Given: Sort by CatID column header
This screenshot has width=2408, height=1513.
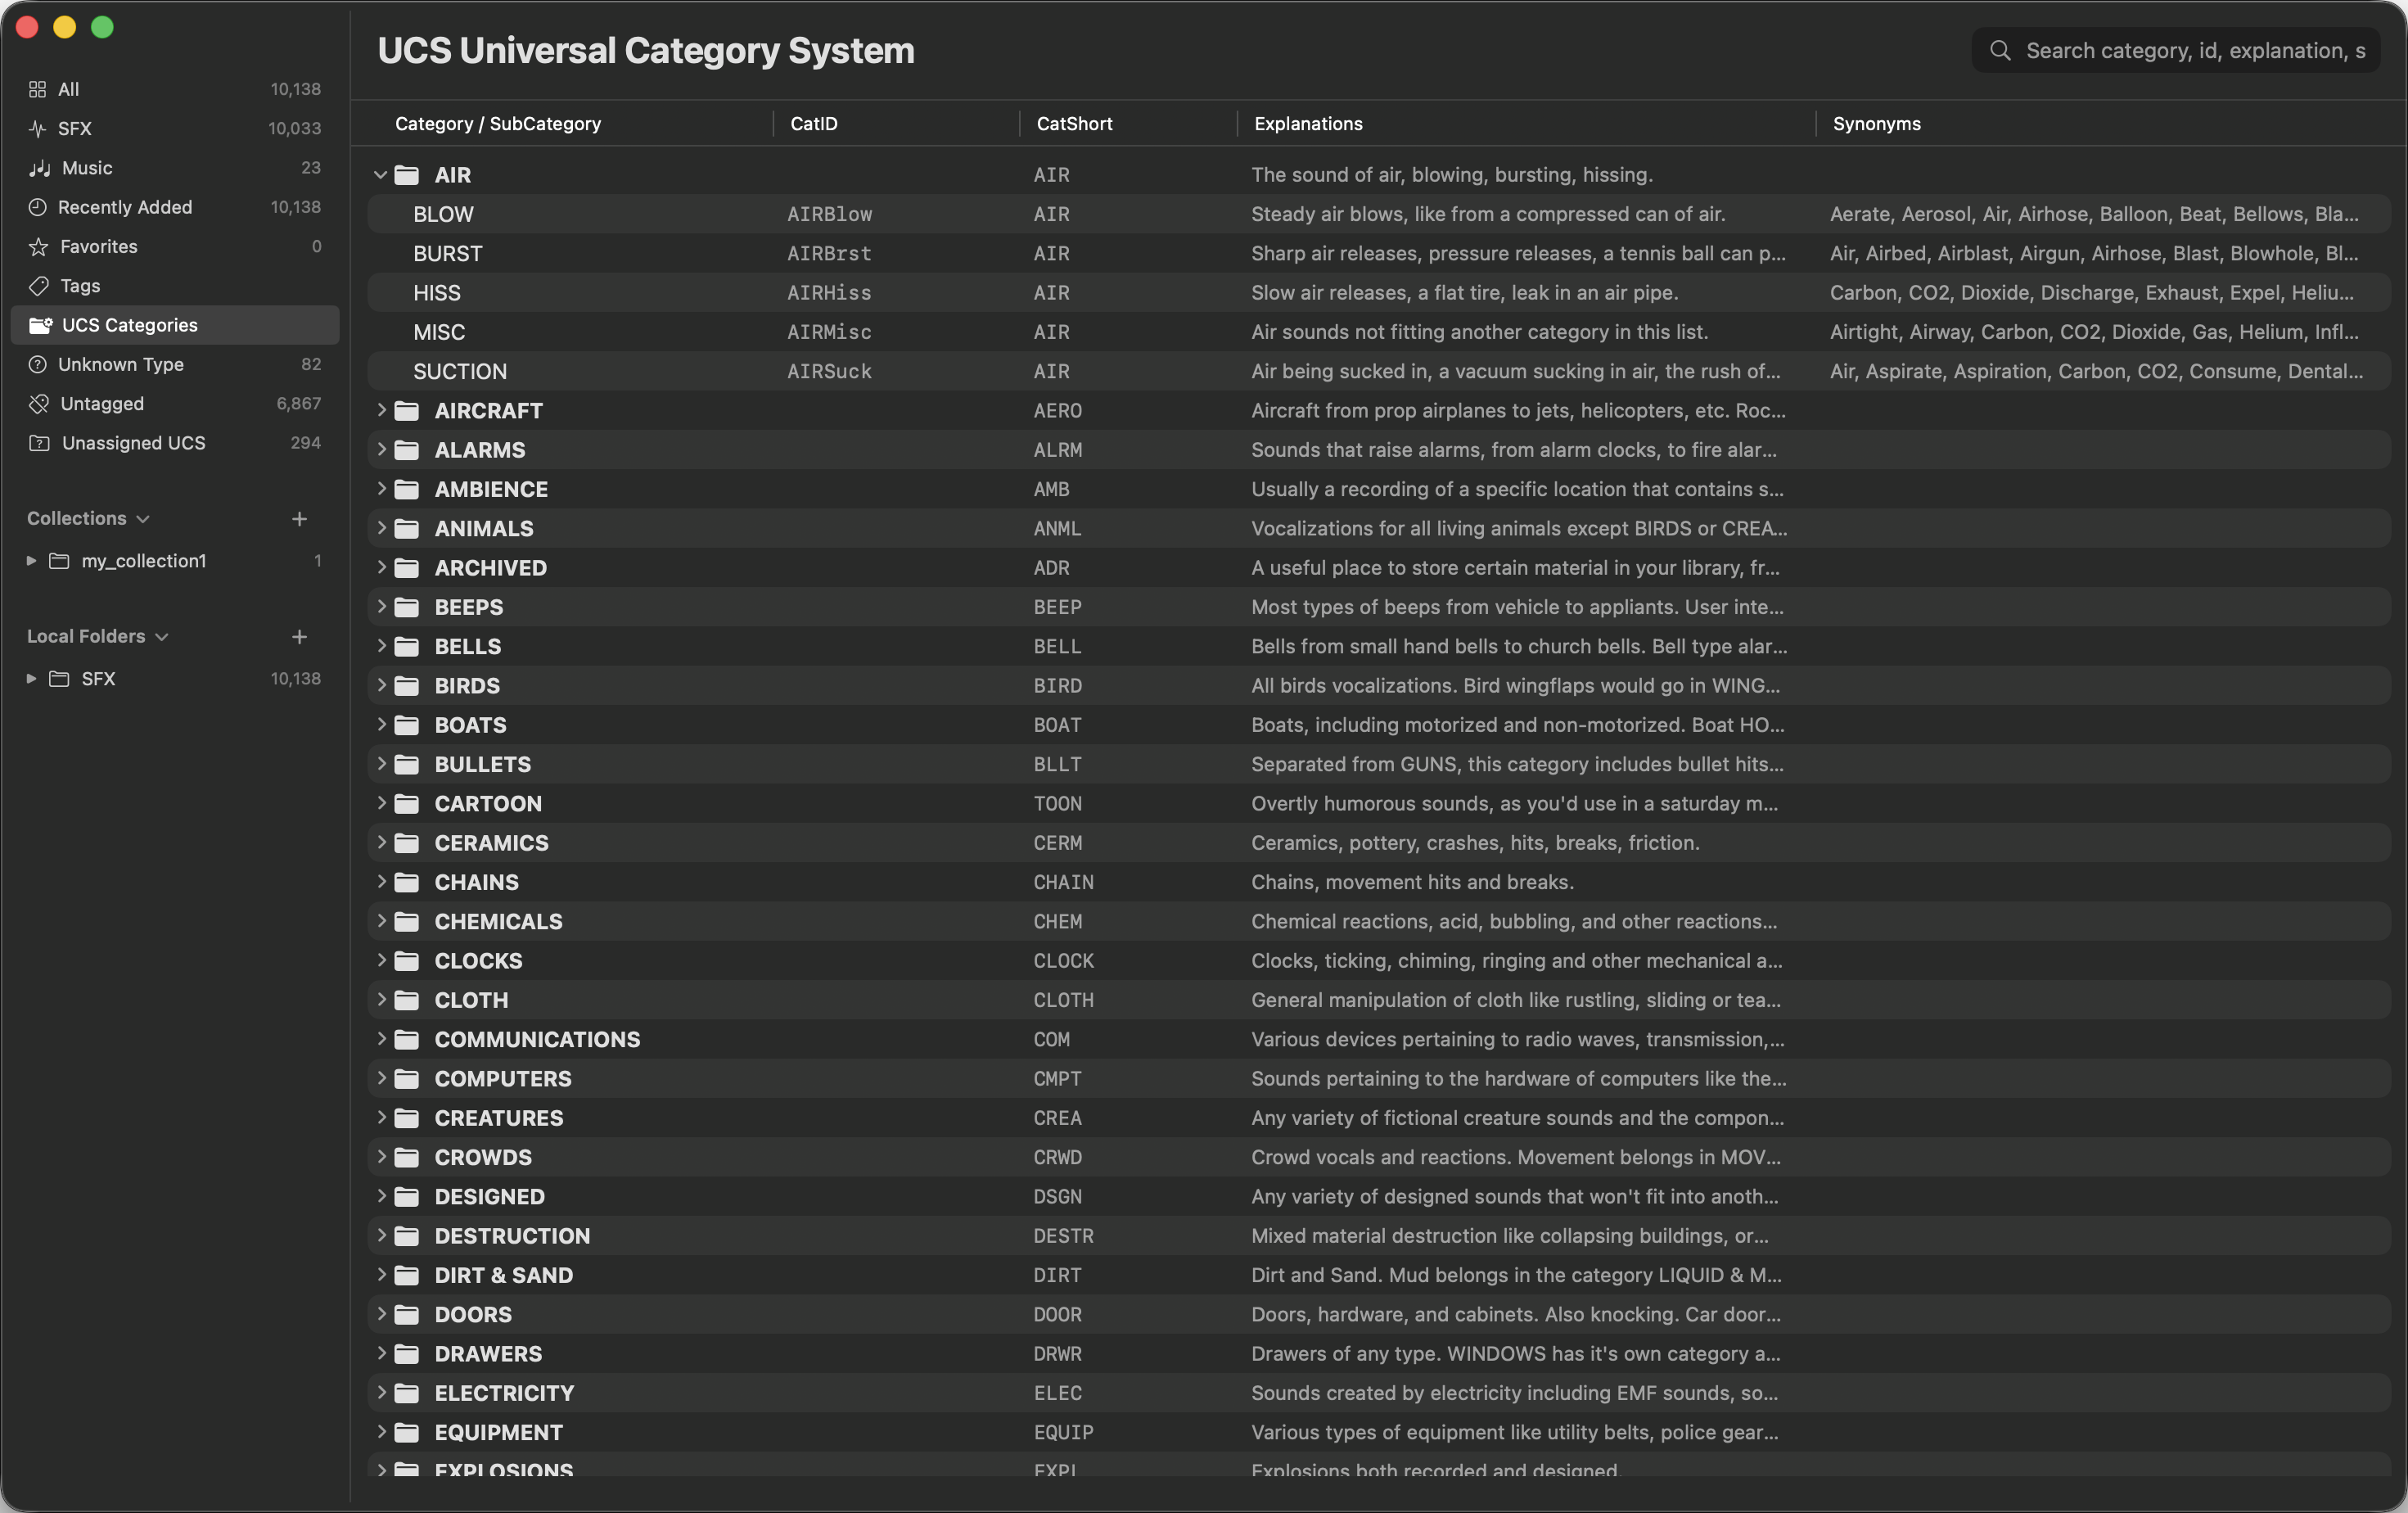Looking at the screenshot, I should (x=814, y=124).
